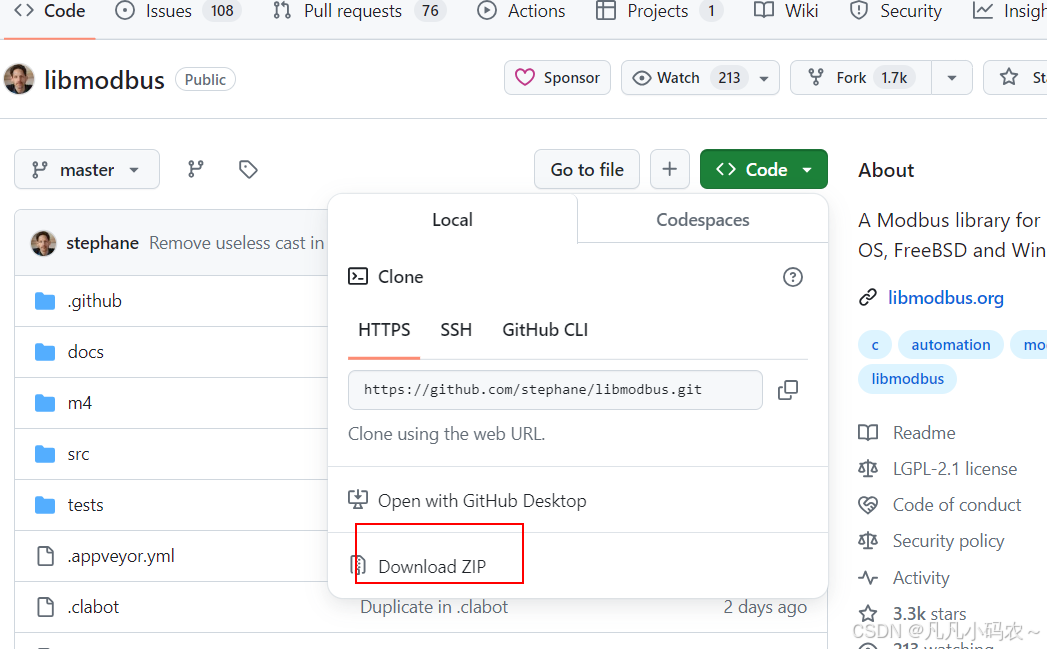Open the .clabot file
Screen dimensions: 1047x649
point(93,607)
